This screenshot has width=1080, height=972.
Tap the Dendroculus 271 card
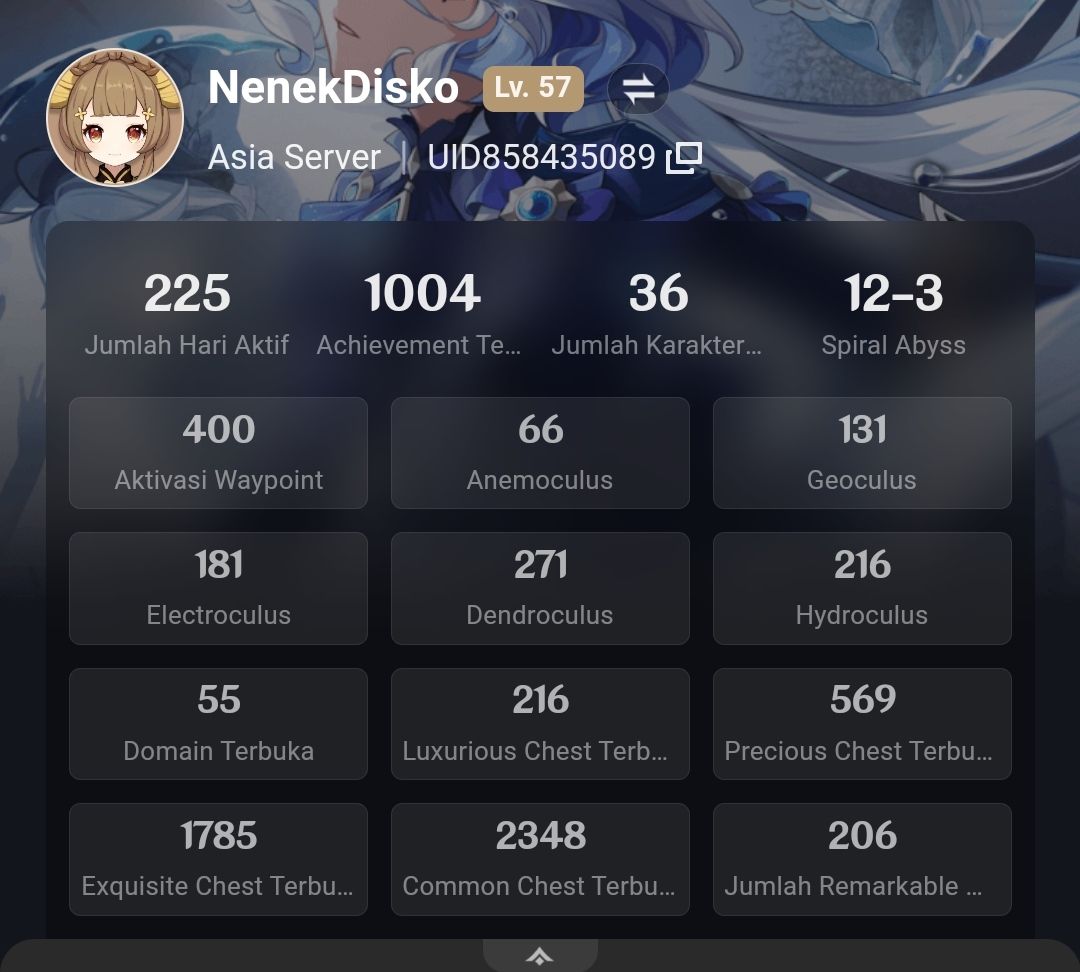540,588
